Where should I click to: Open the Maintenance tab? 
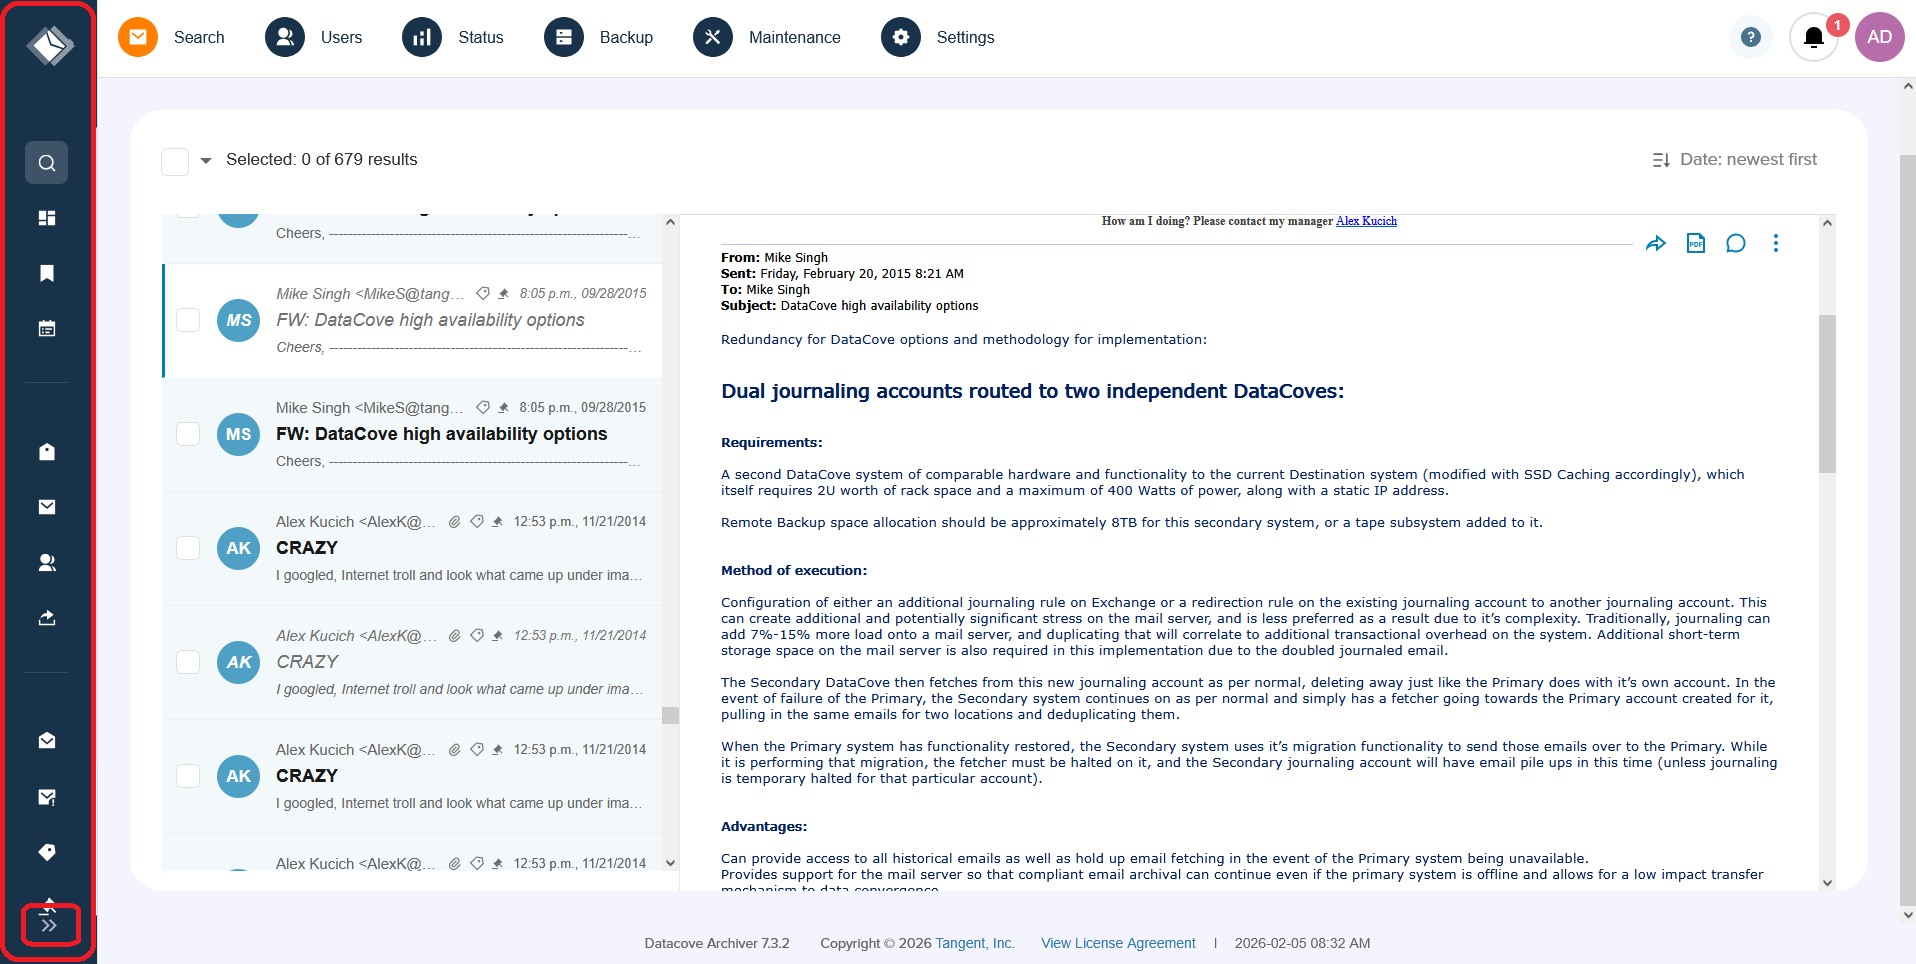click(x=767, y=37)
